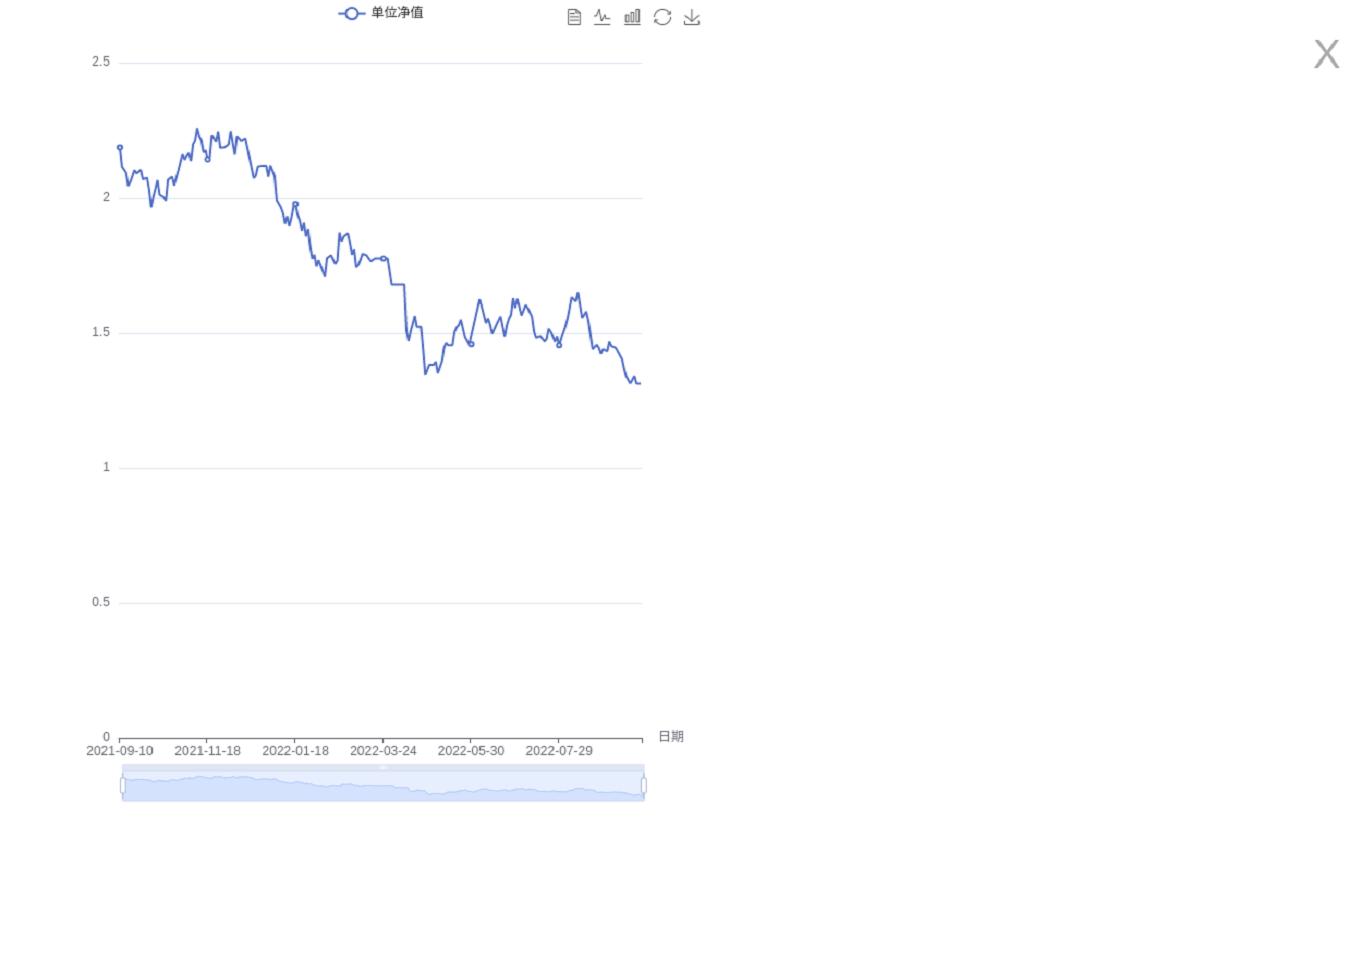Select the data marker above 2022-05-30
Viewport: 1350px width, 980px height.
[471, 344]
